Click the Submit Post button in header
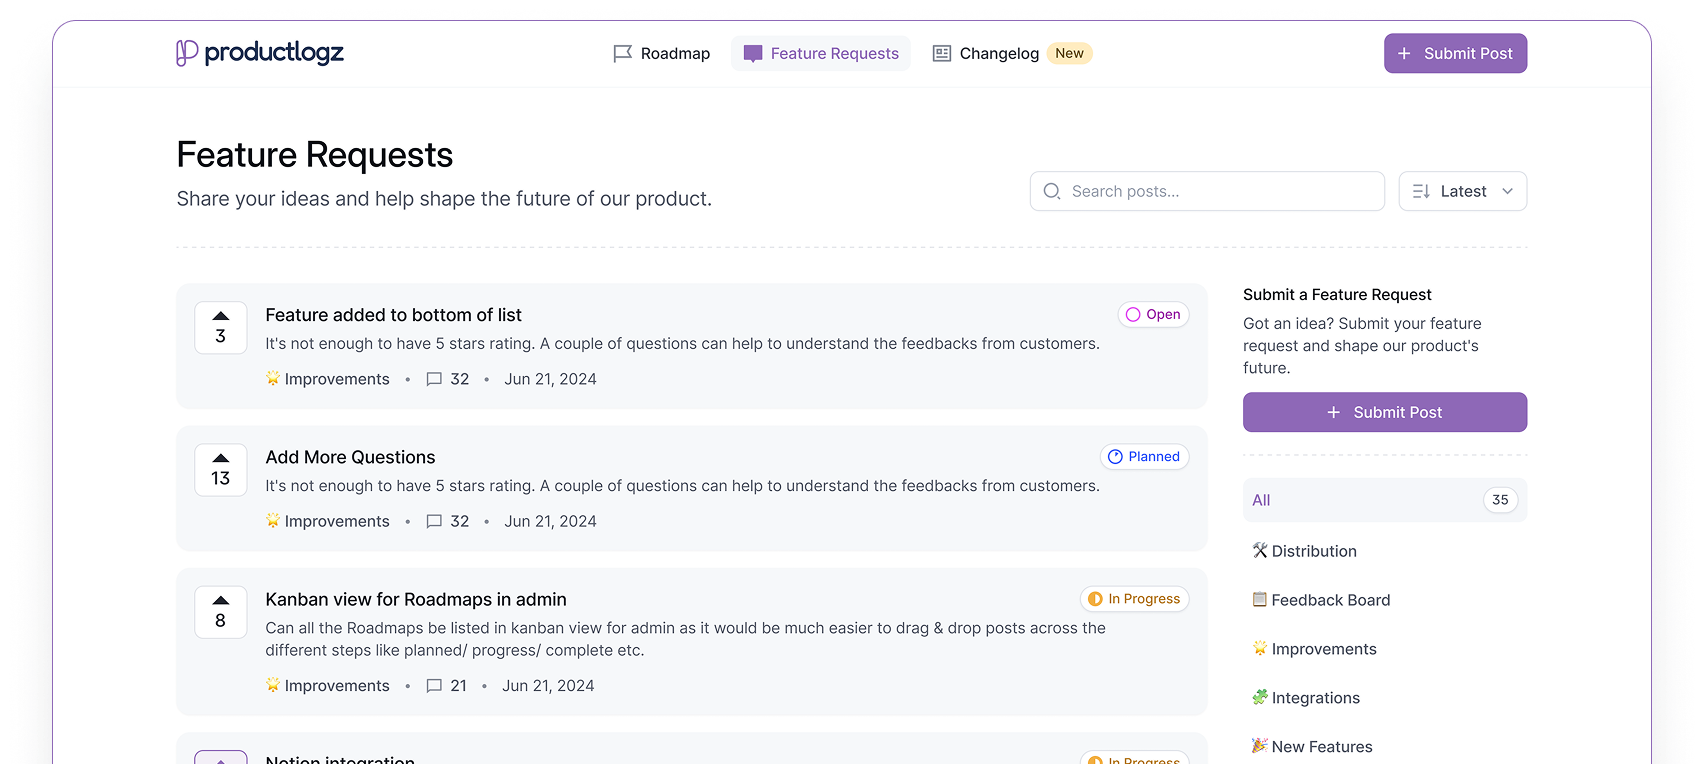This screenshot has height=764, width=1704. (1455, 53)
